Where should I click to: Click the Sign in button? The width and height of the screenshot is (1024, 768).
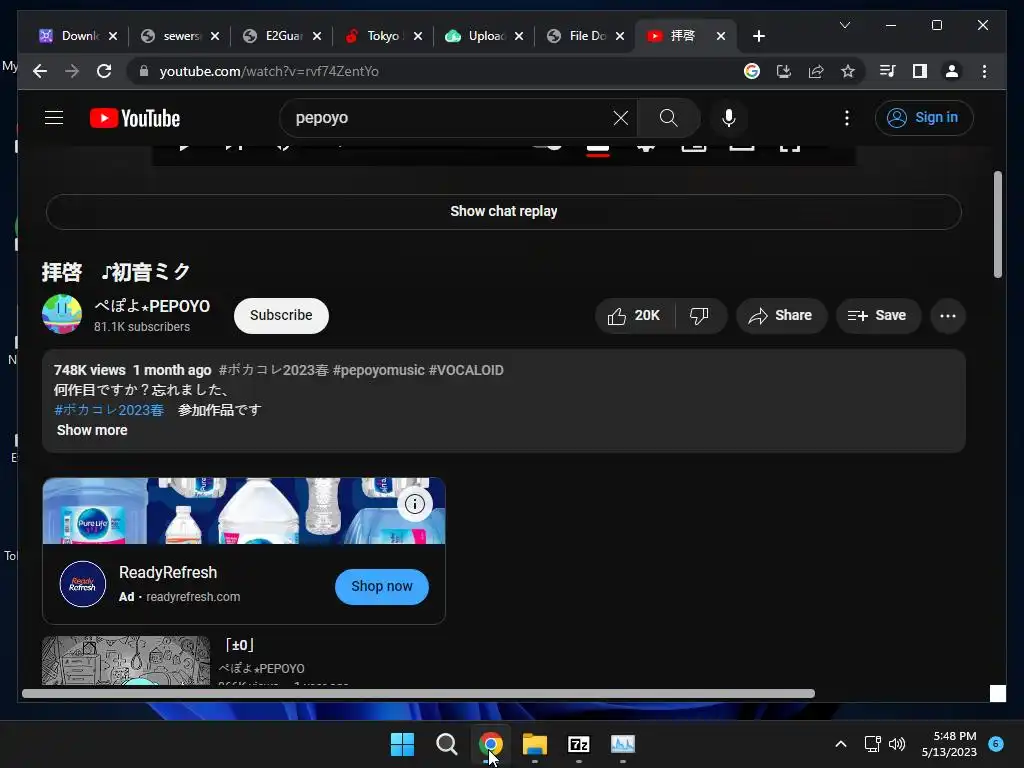(x=923, y=118)
